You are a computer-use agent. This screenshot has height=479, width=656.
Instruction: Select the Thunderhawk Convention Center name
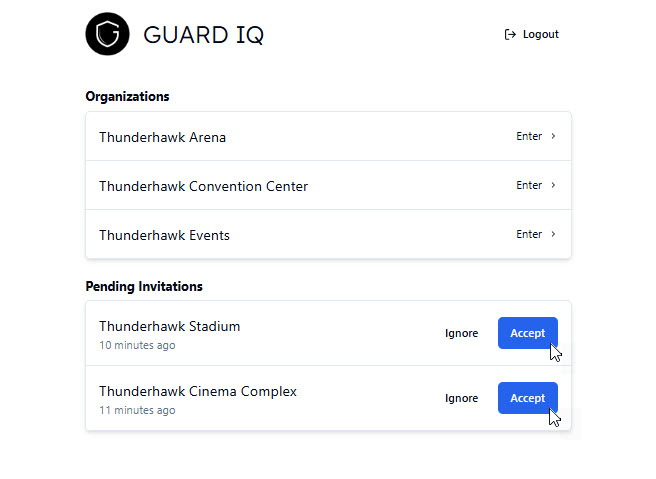pyautogui.click(x=203, y=186)
